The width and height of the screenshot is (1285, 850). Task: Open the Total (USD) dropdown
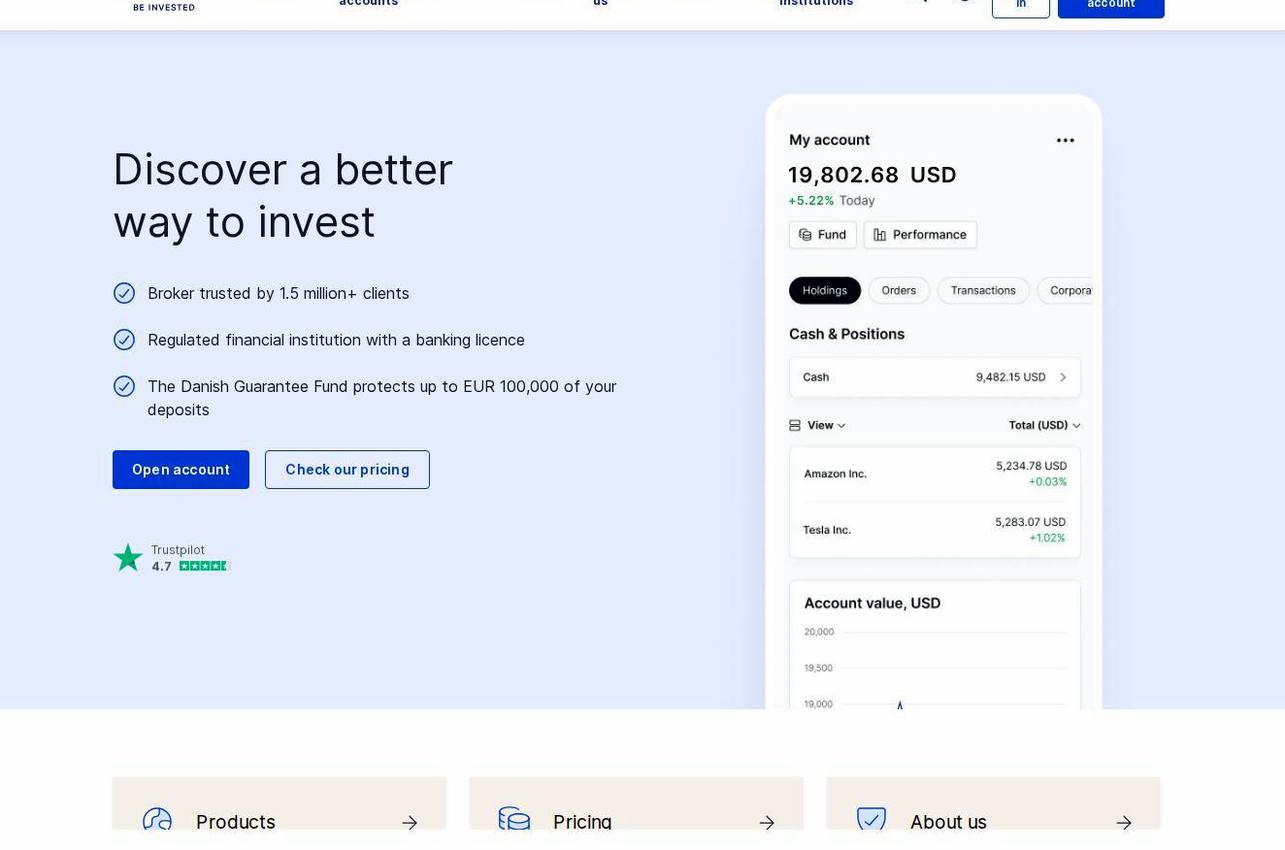click(1045, 425)
